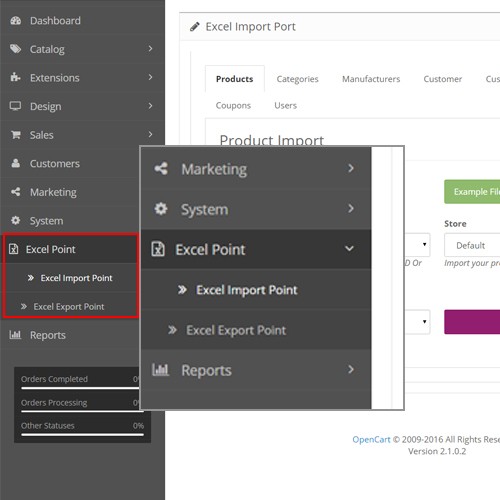This screenshot has width=500, height=500.
Task: Click the Product Import heading
Action: (x=271, y=140)
